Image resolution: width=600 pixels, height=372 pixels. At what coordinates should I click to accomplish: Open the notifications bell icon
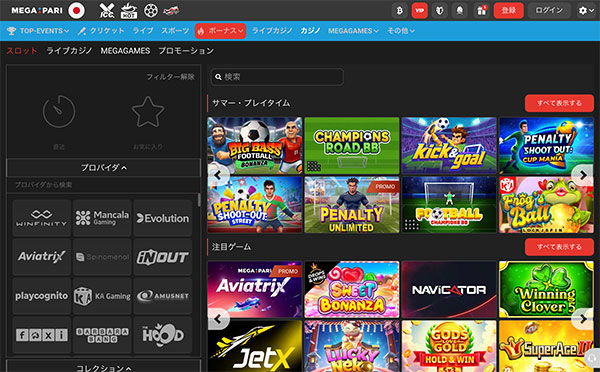point(460,11)
